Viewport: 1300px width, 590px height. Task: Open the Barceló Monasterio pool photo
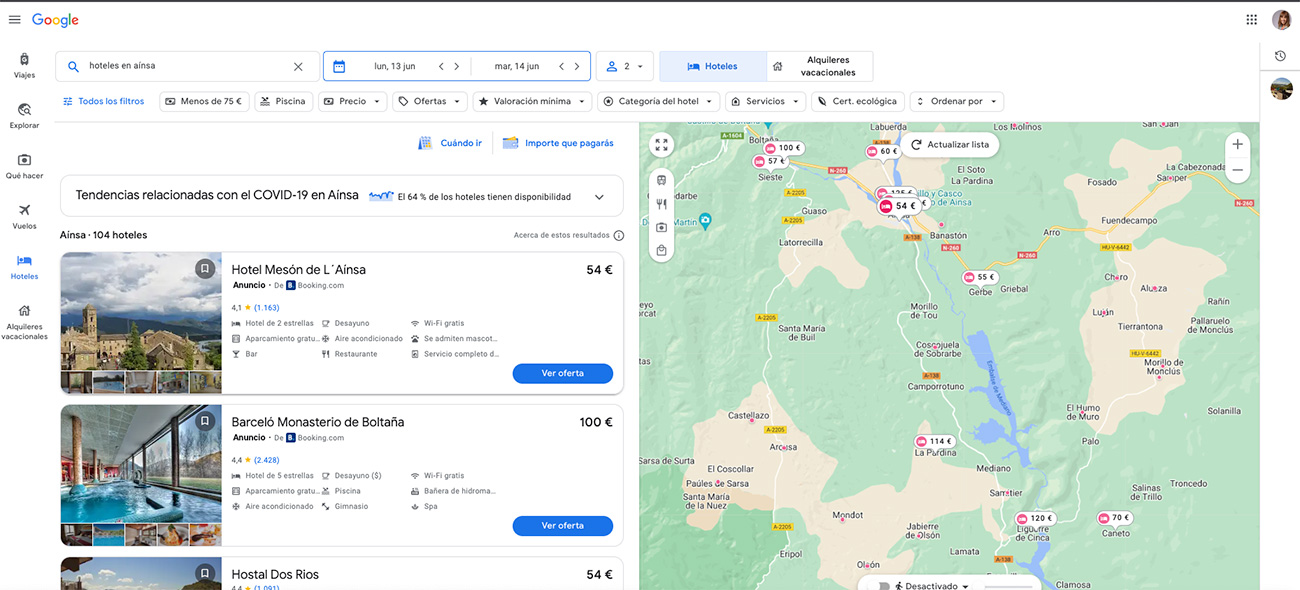[x=141, y=464]
